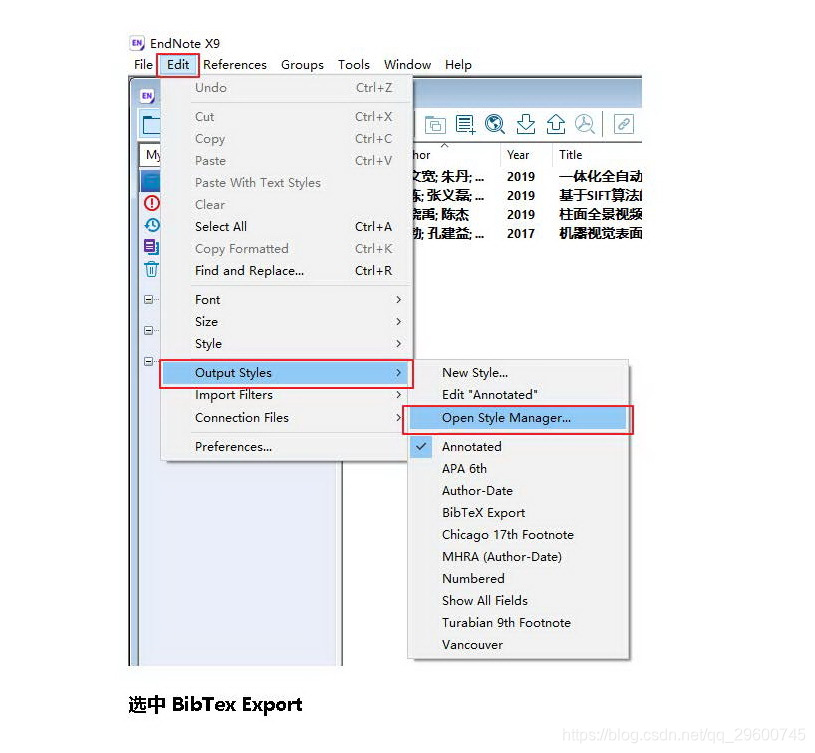Screen dimensions: 815x753
Task: Select APA 6th output style
Action: coord(518,469)
